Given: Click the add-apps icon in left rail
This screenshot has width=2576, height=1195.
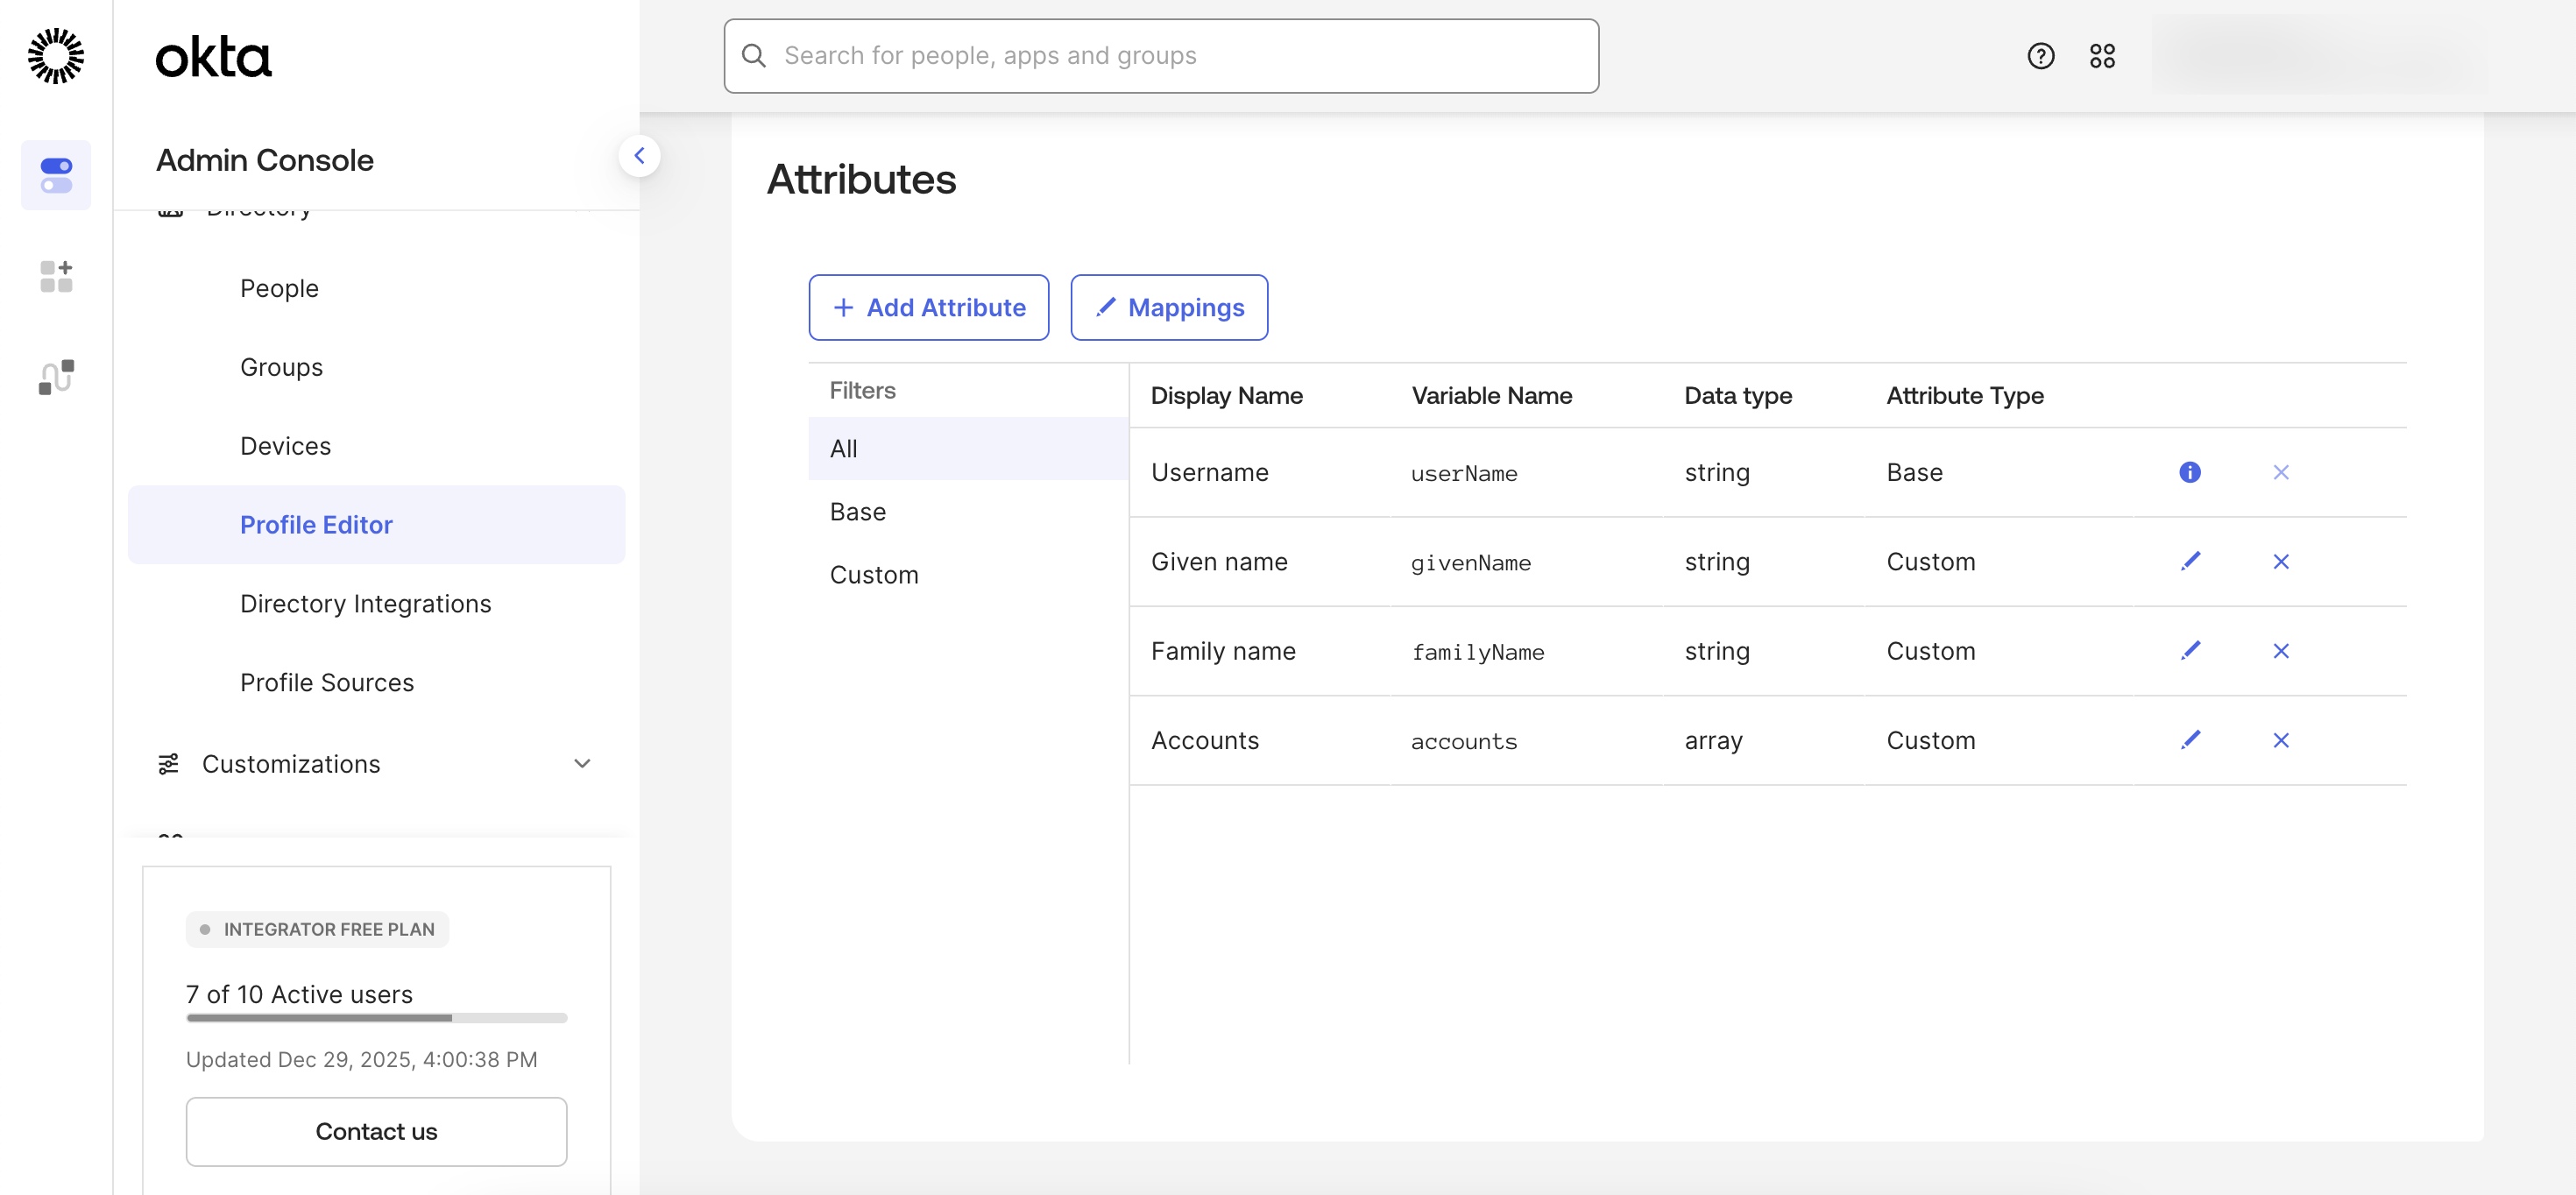Looking at the screenshot, I should [56, 277].
